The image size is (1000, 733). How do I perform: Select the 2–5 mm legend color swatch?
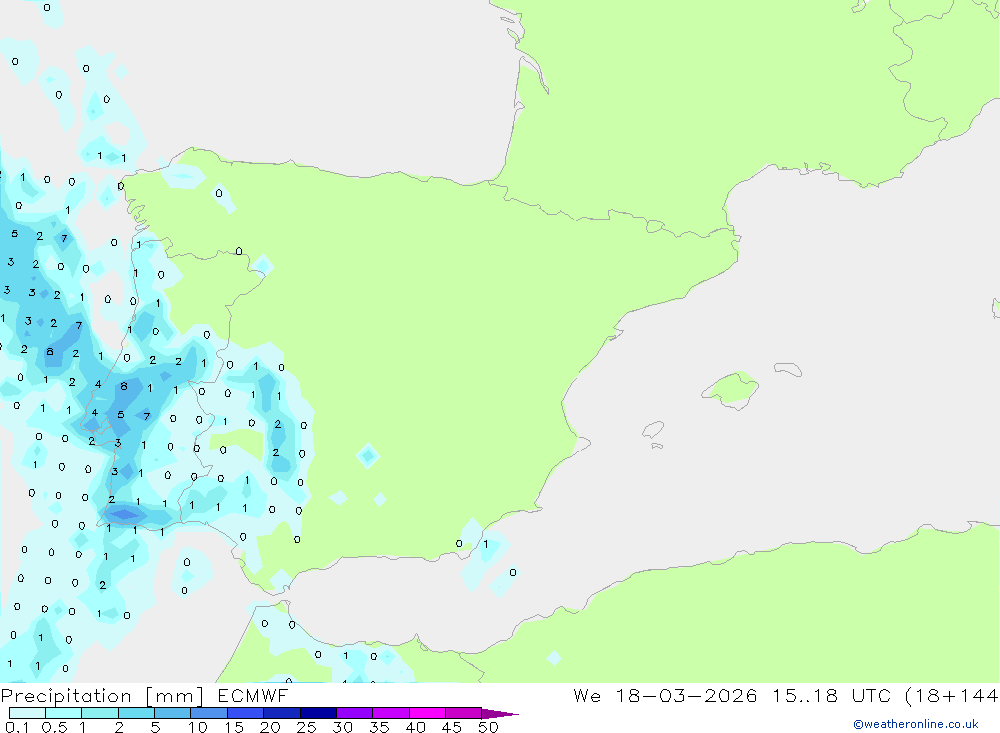pyautogui.click(x=136, y=713)
